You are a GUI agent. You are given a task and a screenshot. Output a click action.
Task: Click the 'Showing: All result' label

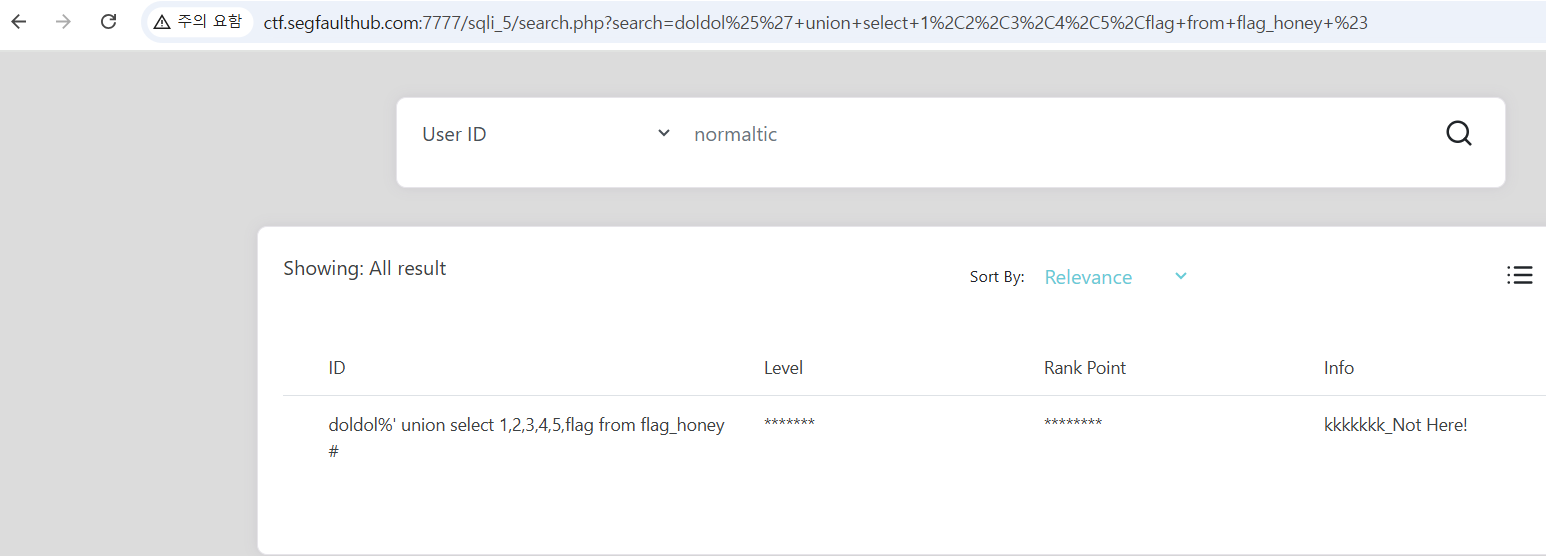click(x=364, y=268)
